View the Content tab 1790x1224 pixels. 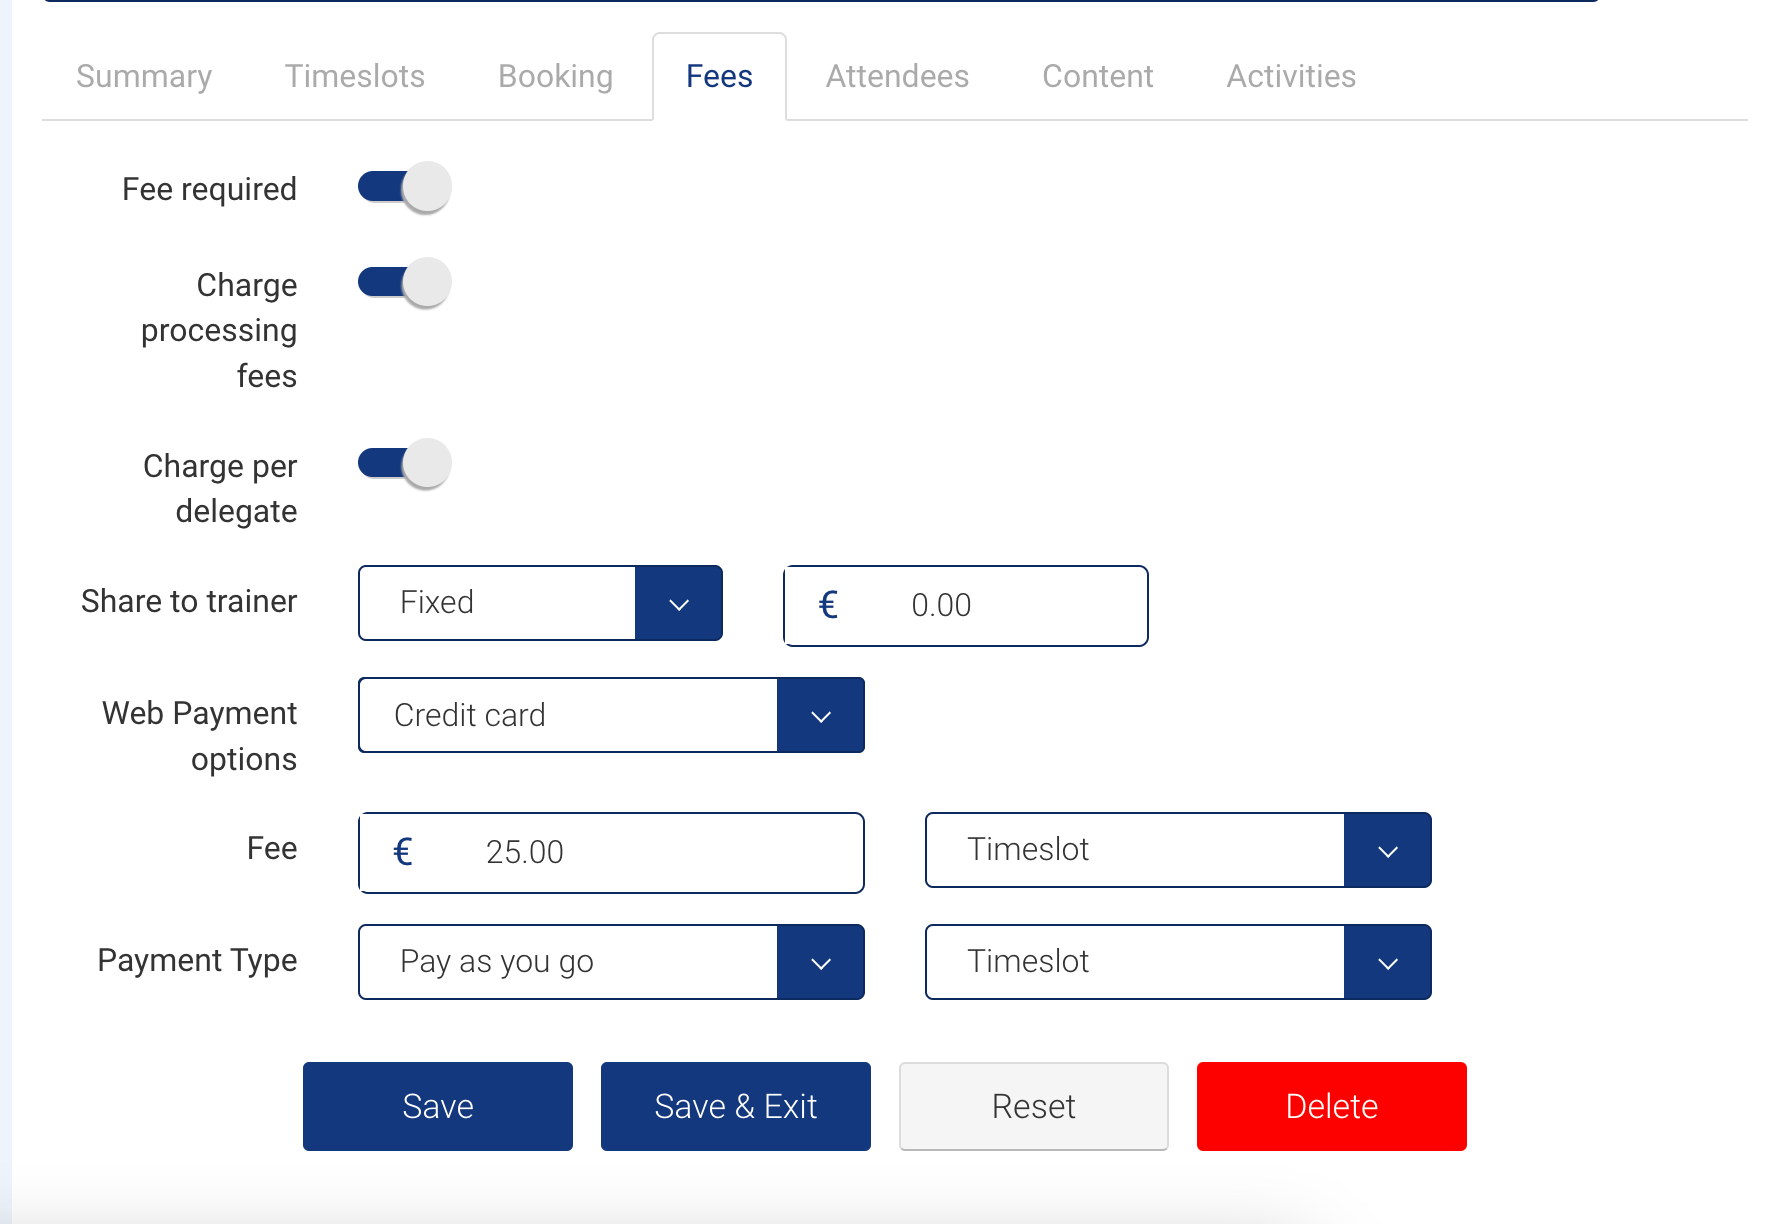[1097, 77]
